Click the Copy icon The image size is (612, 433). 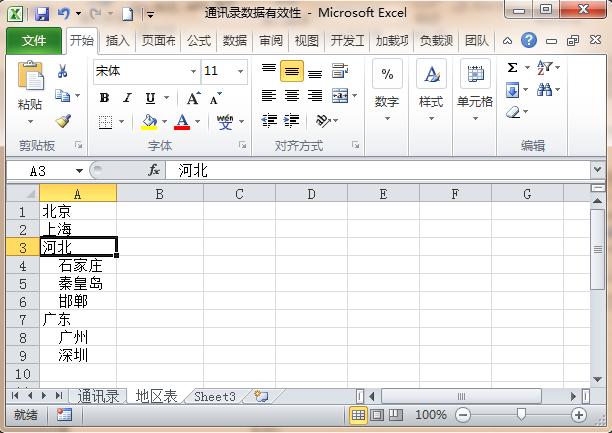pos(62,95)
